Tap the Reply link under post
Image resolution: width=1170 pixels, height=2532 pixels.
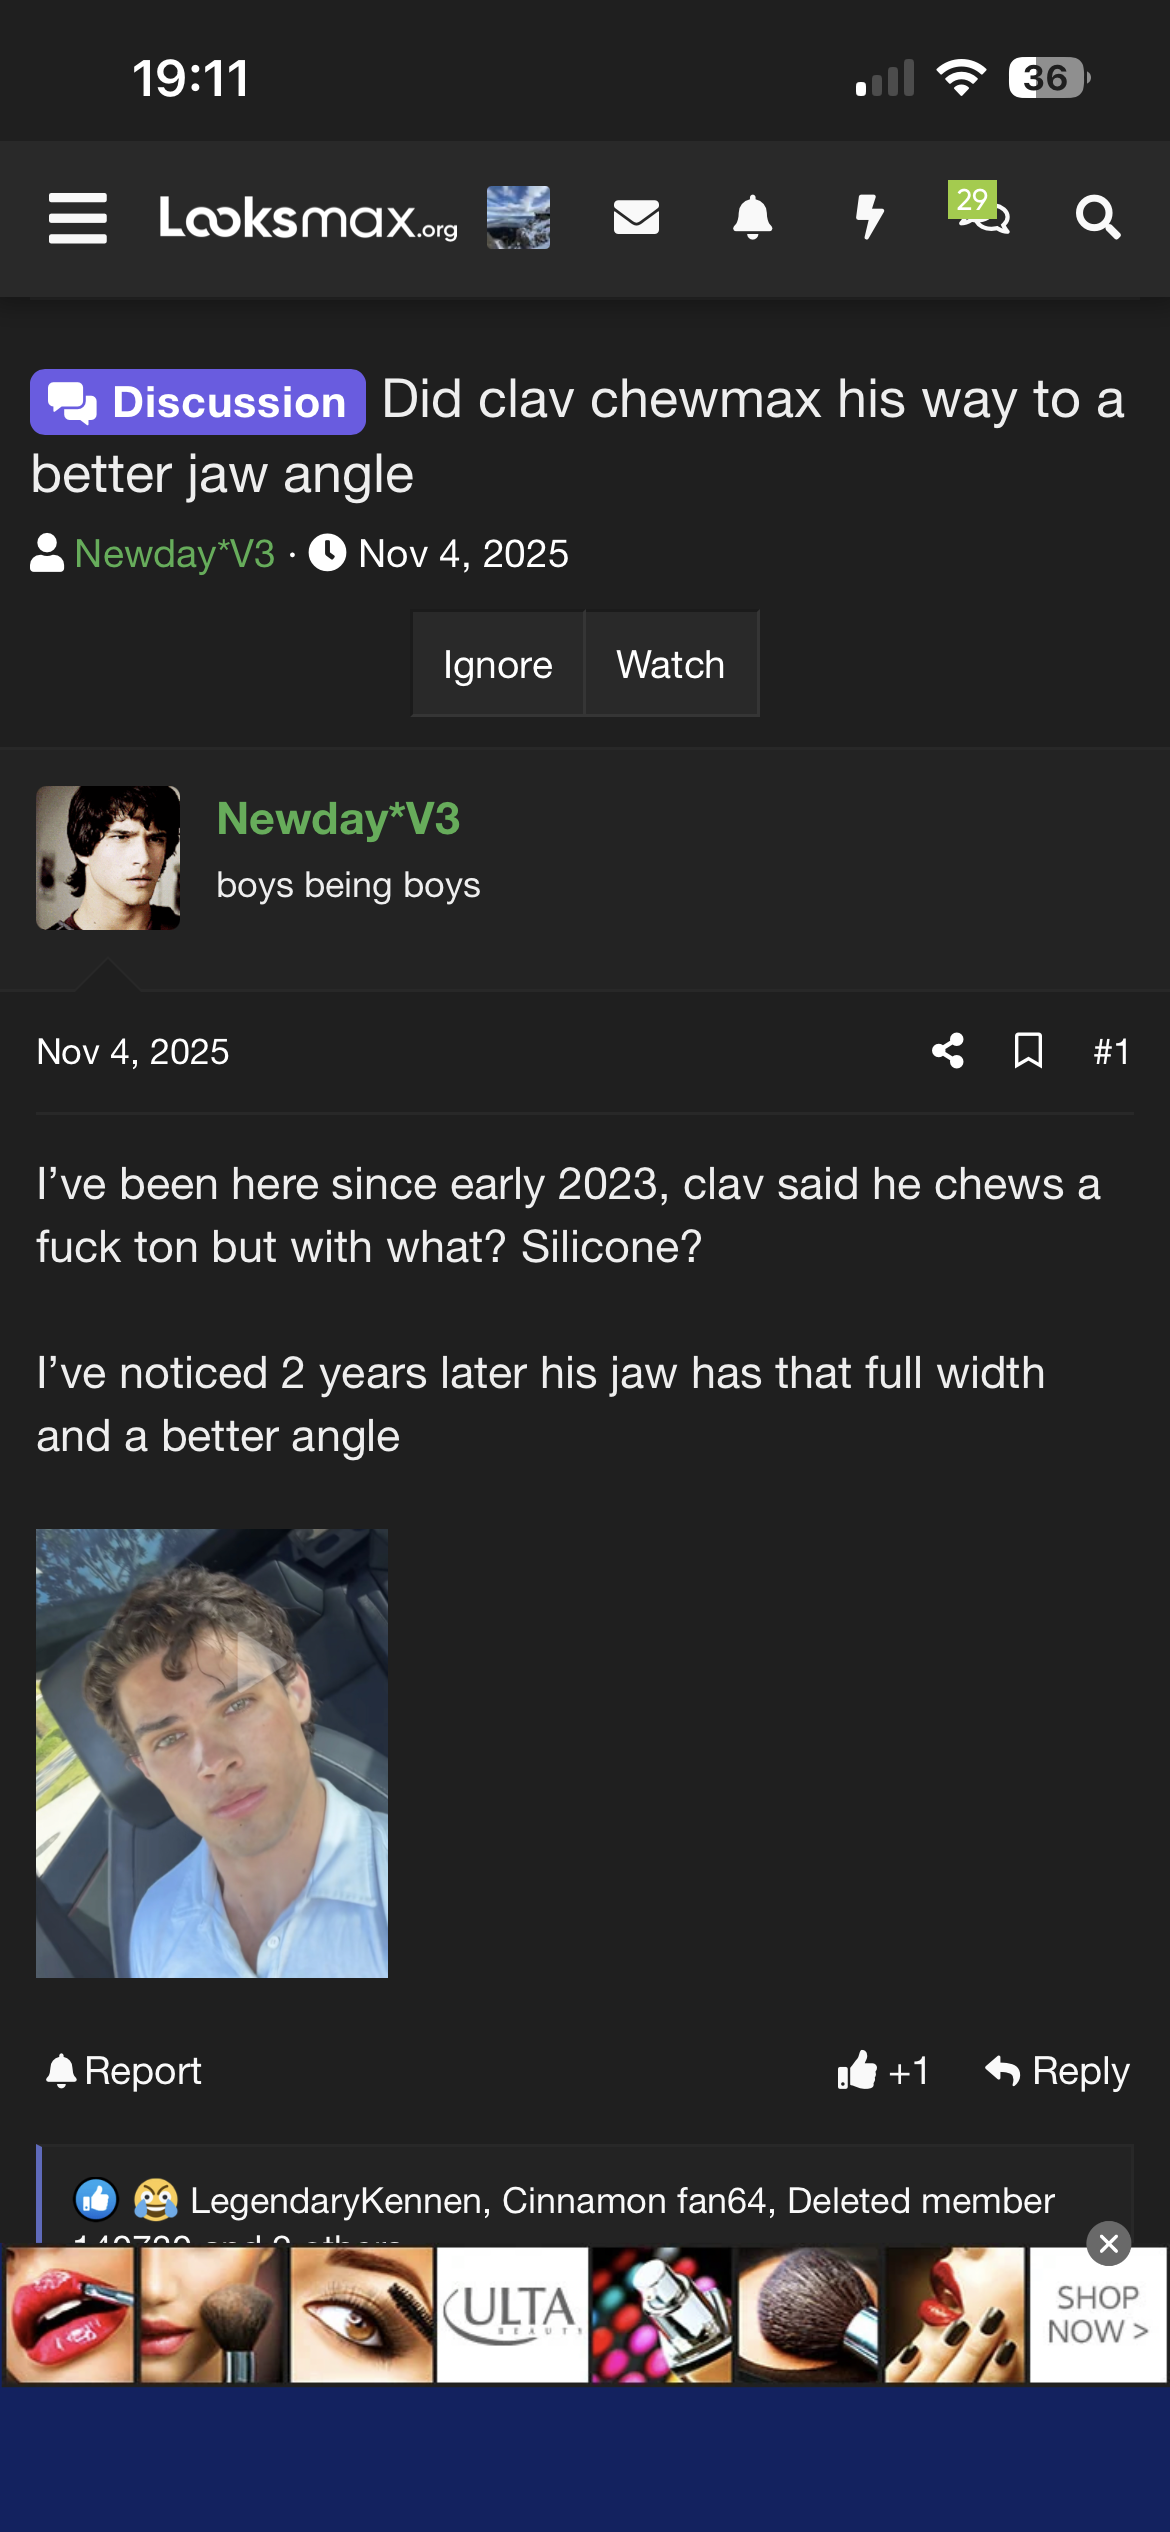point(1057,2071)
